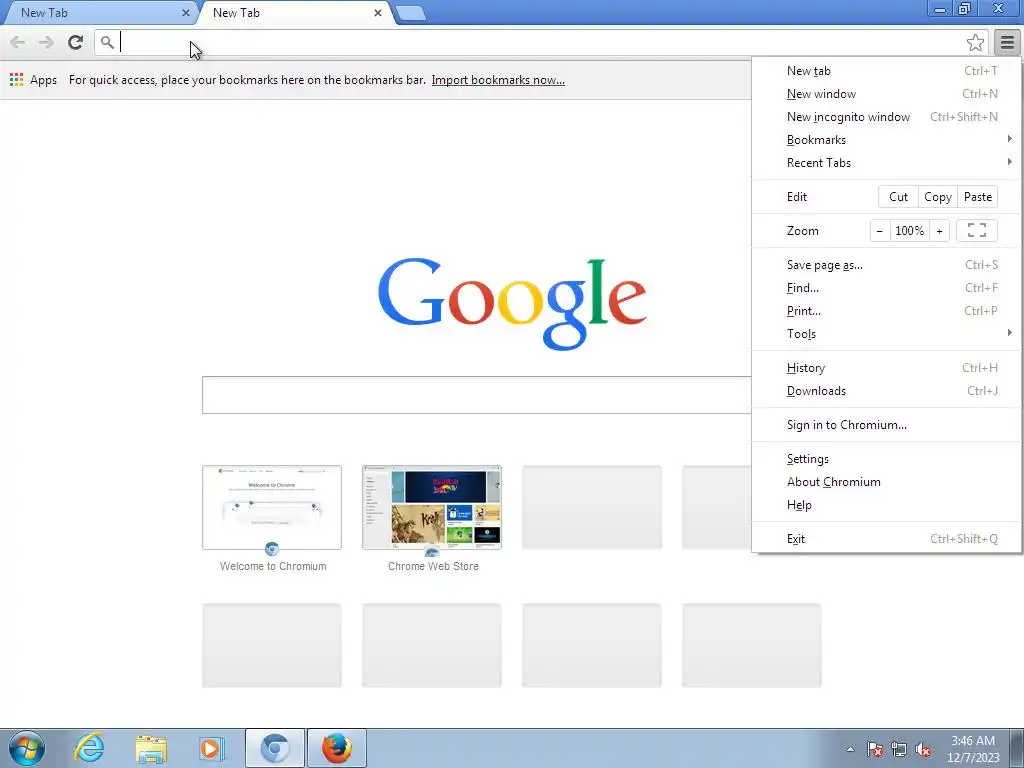The width and height of the screenshot is (1024, 768).
Task: Open the Chrome Web Store thumbnail
Action: pos(432,507)
